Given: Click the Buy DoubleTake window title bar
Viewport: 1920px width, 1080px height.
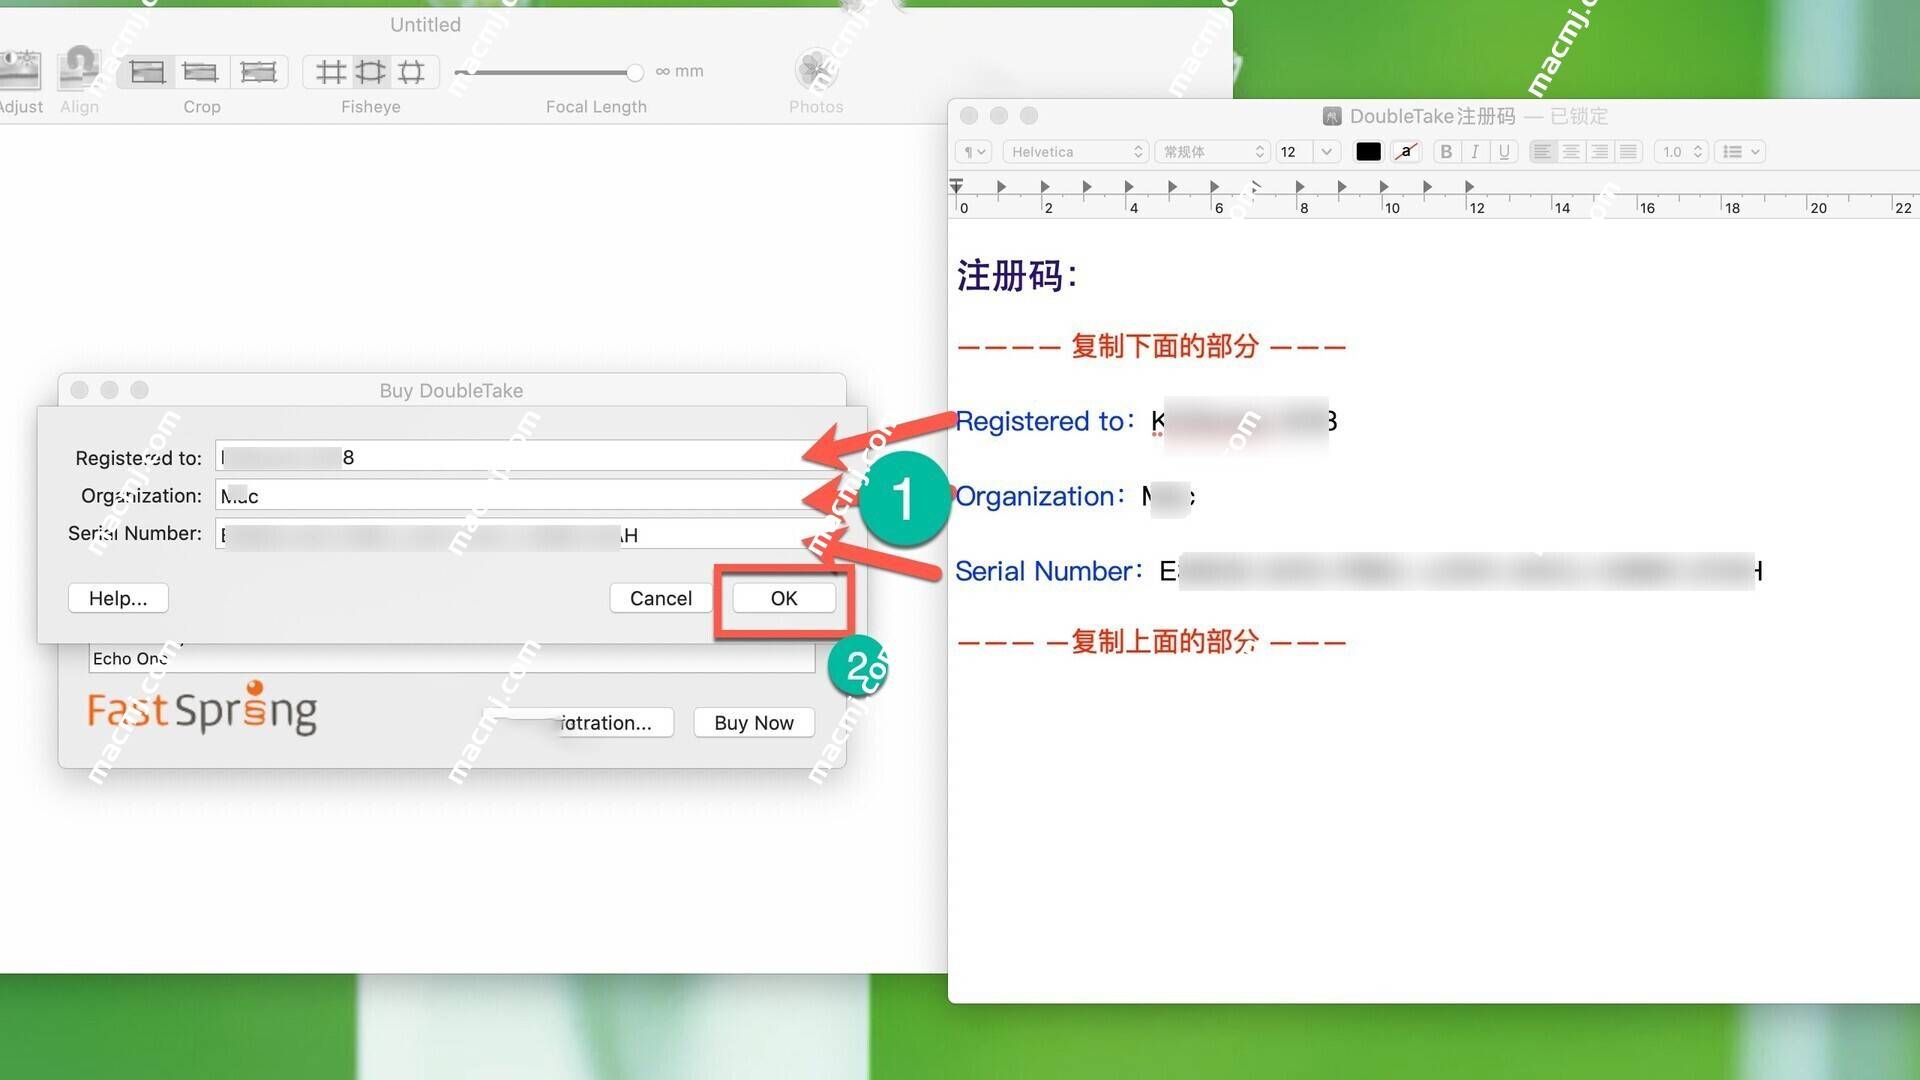Looking at the screenshot, I should coord(451,390).
